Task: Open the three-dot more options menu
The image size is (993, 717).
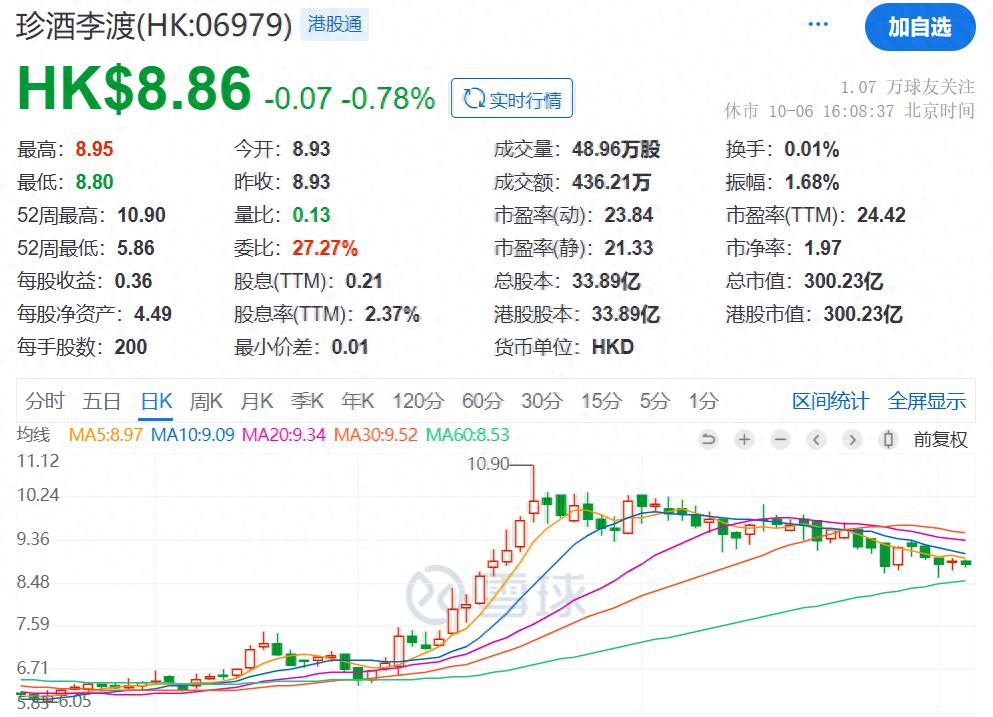Action: [819, 25]
